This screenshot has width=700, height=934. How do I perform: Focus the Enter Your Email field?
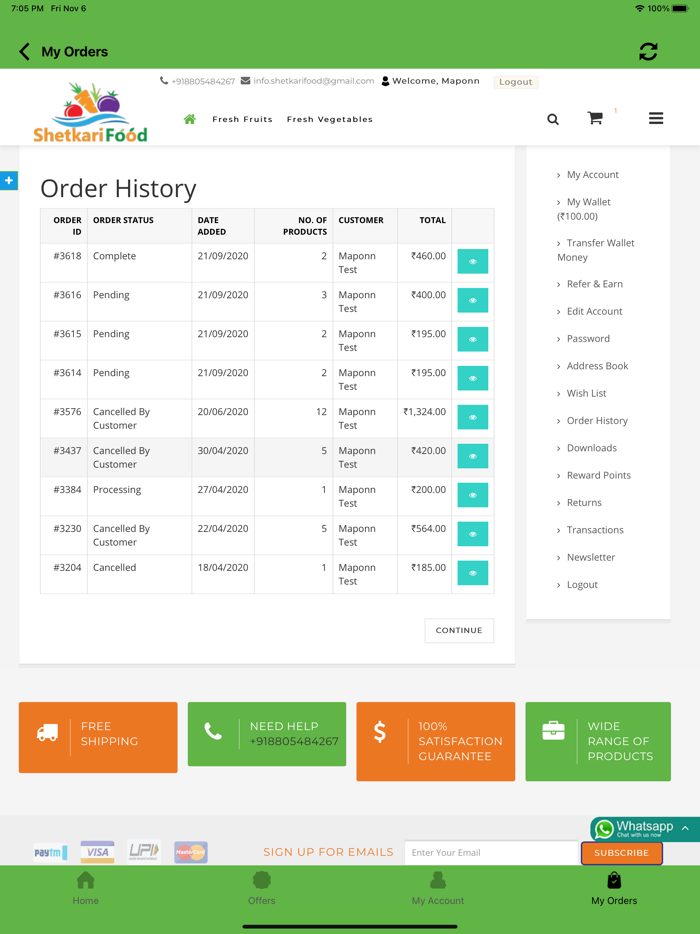(x=491, y=853)
